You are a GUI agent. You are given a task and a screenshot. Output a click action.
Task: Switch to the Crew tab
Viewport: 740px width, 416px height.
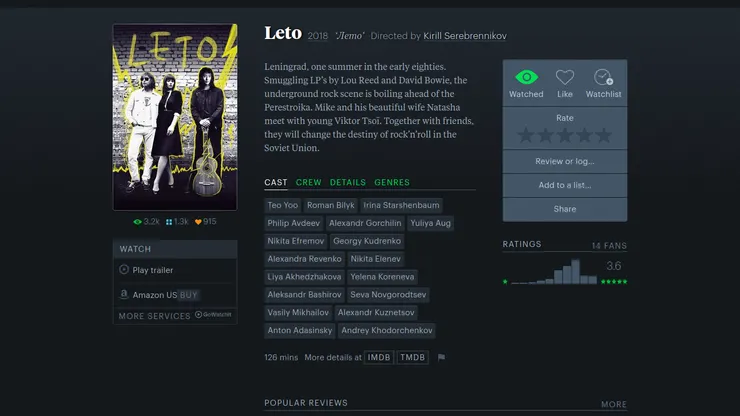[x=308, y=183]
